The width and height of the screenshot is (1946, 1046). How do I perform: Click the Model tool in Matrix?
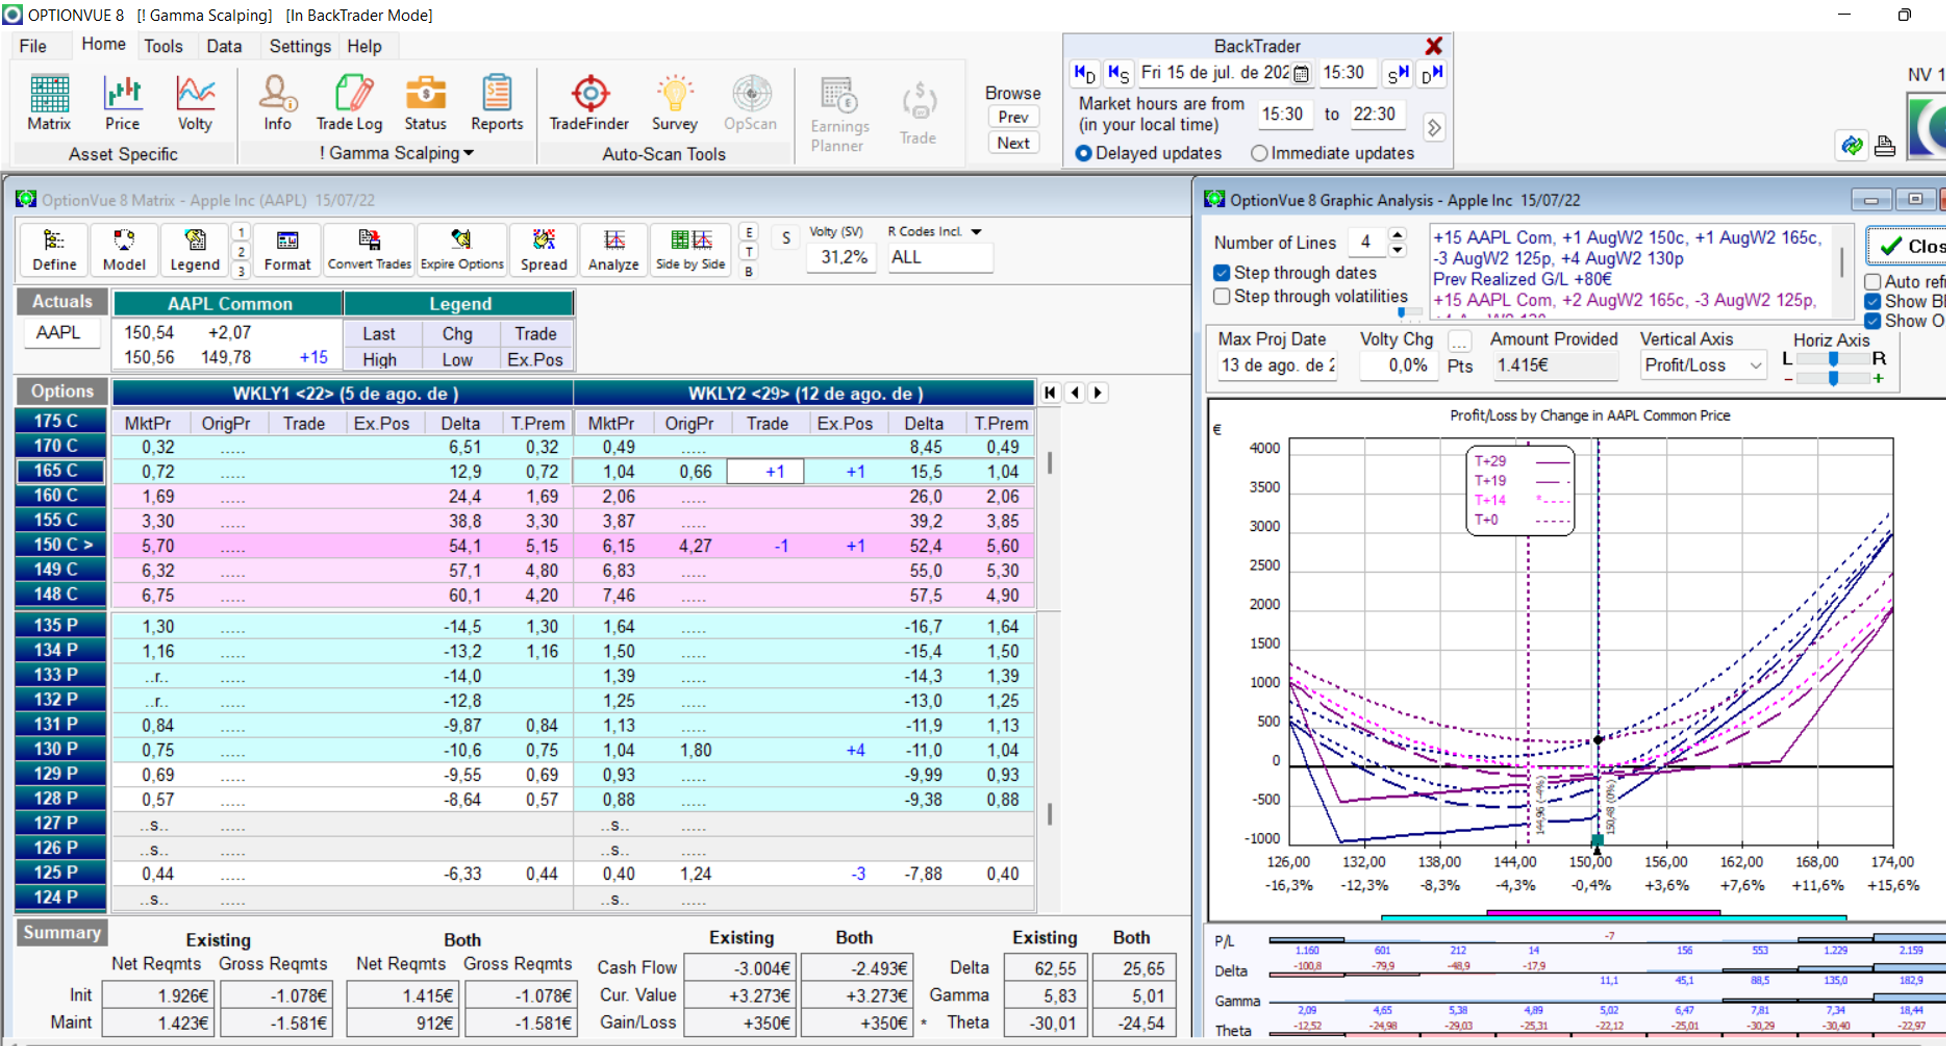(124, 249)
